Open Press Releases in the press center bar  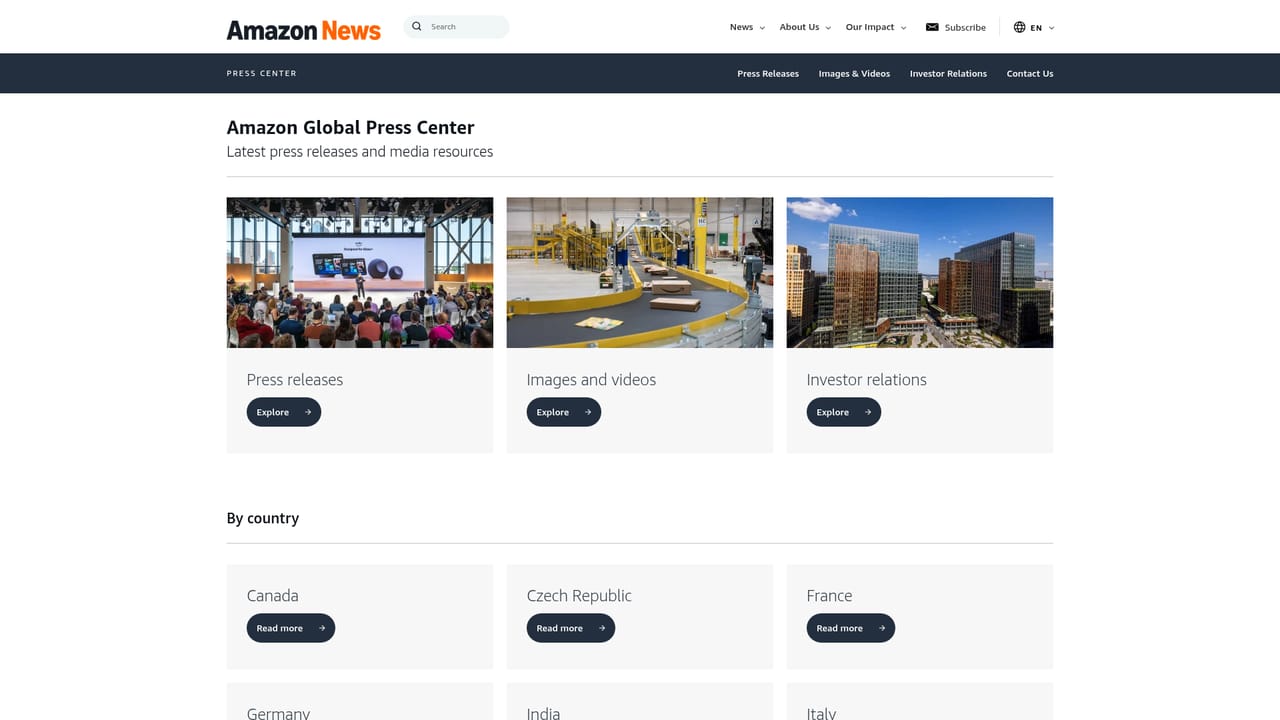[768, 74]
